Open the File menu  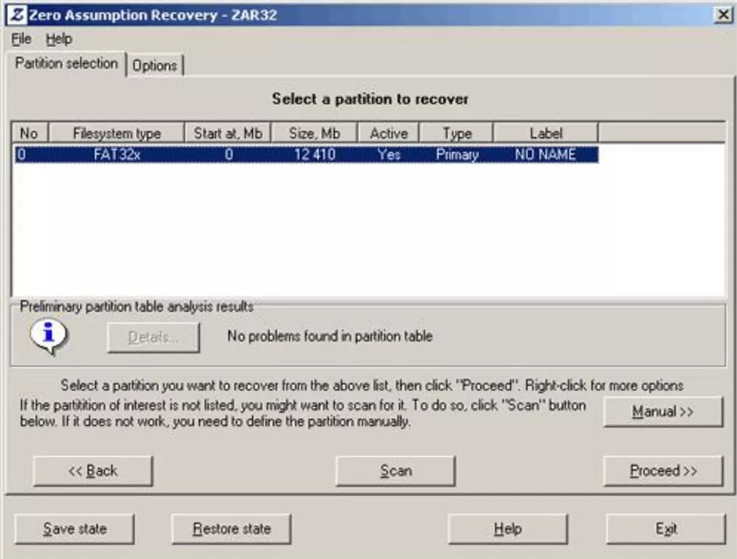tap(21, 39)
